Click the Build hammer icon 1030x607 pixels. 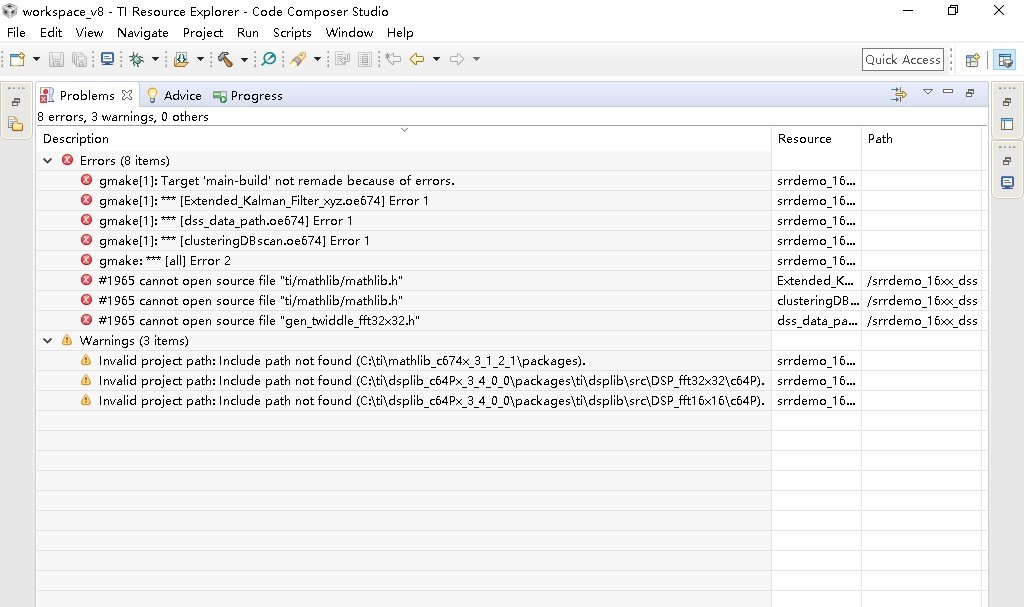225,59
